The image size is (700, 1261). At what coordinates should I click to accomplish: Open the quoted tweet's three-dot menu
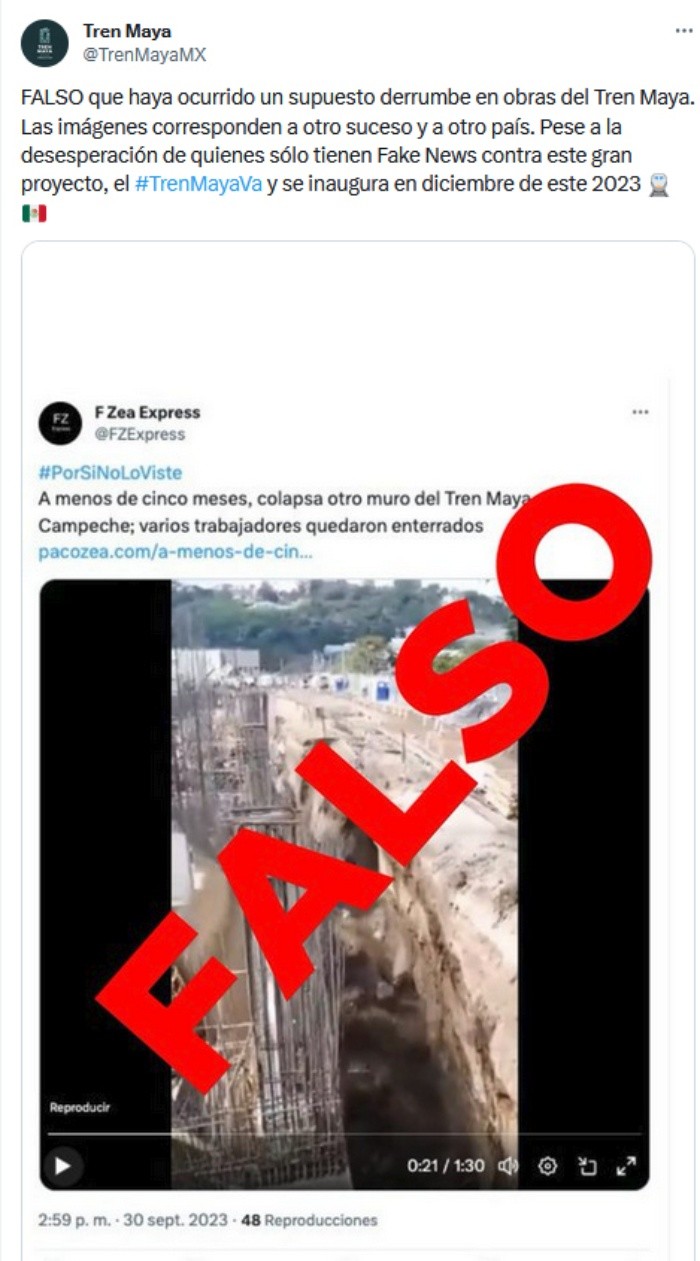point(640,412)
